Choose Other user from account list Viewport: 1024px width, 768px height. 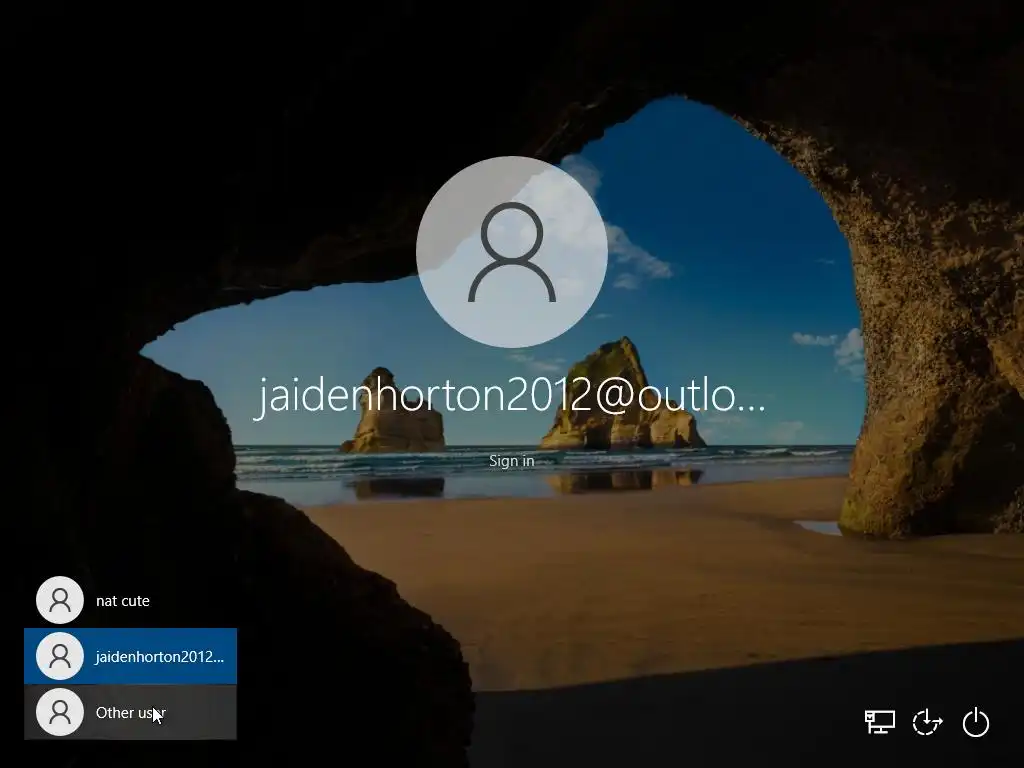(x=131, y=712)
